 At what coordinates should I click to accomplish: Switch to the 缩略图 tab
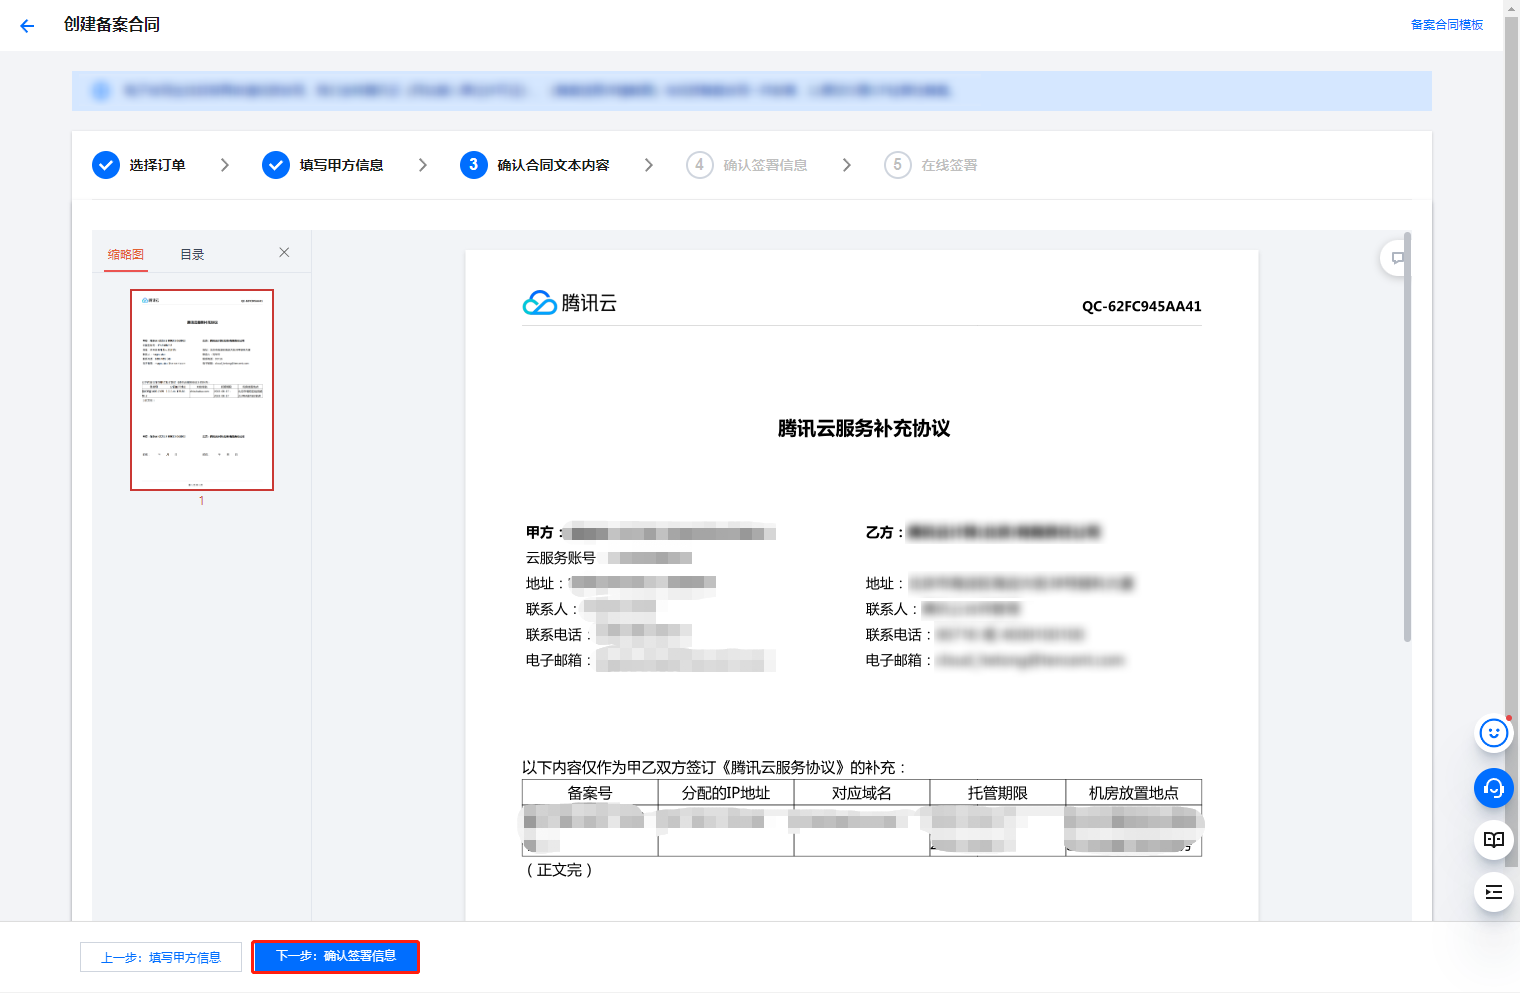point(126,254)
